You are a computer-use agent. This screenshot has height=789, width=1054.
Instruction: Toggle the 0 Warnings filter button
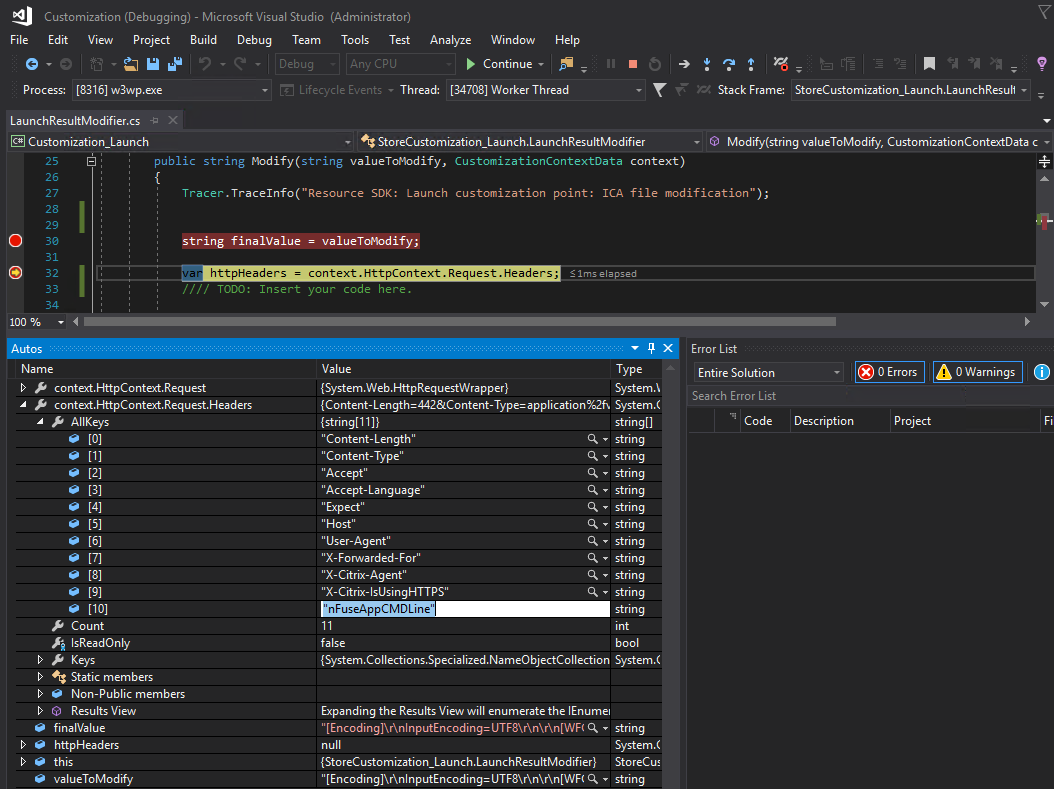click(977, 372)
